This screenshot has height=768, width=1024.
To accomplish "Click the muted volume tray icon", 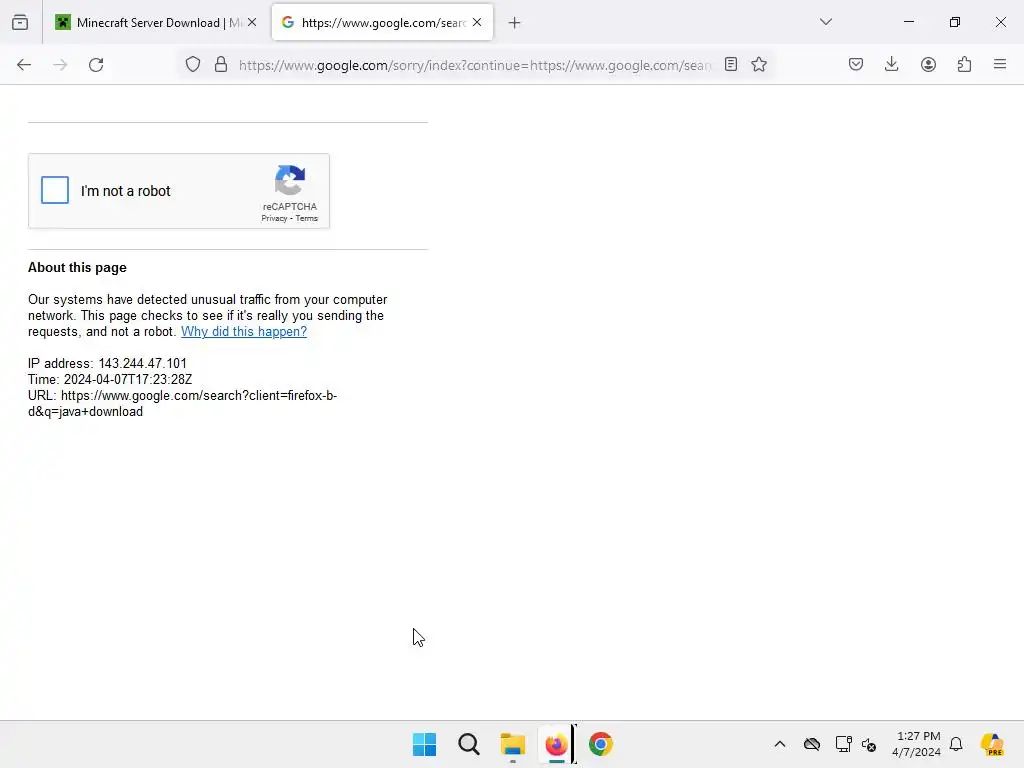I will pos(869,744).
